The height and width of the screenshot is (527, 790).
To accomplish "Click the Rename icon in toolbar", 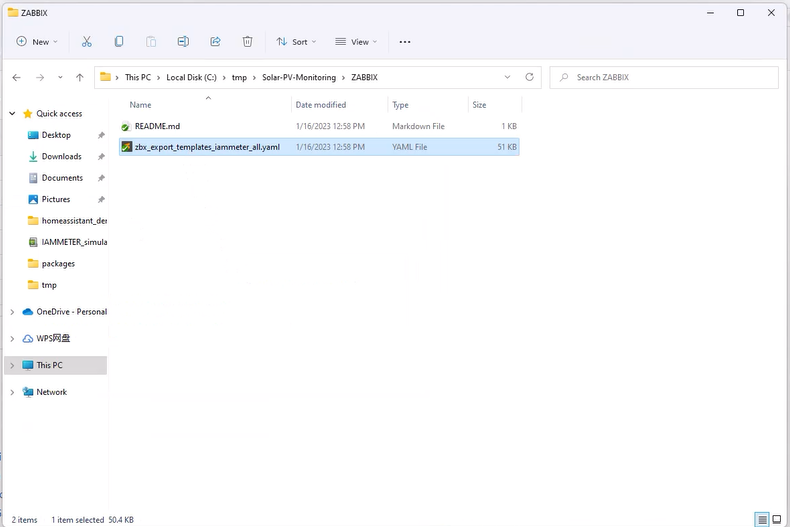I will 183,42.
